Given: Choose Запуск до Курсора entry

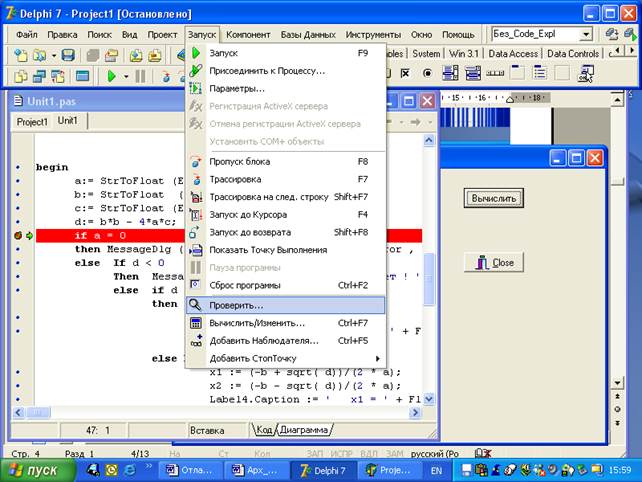Looking at the screenshot, I should 285,214.
